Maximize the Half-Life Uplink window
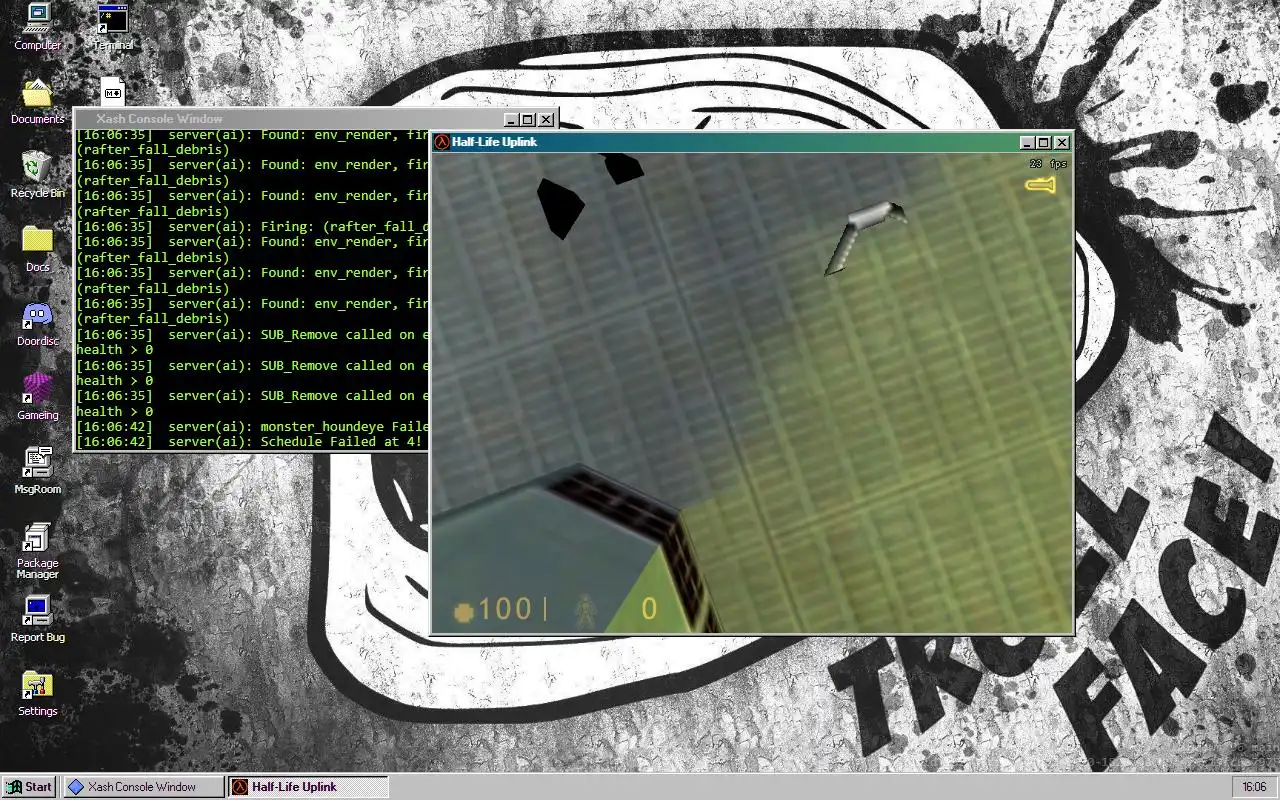 point(1043,143)
